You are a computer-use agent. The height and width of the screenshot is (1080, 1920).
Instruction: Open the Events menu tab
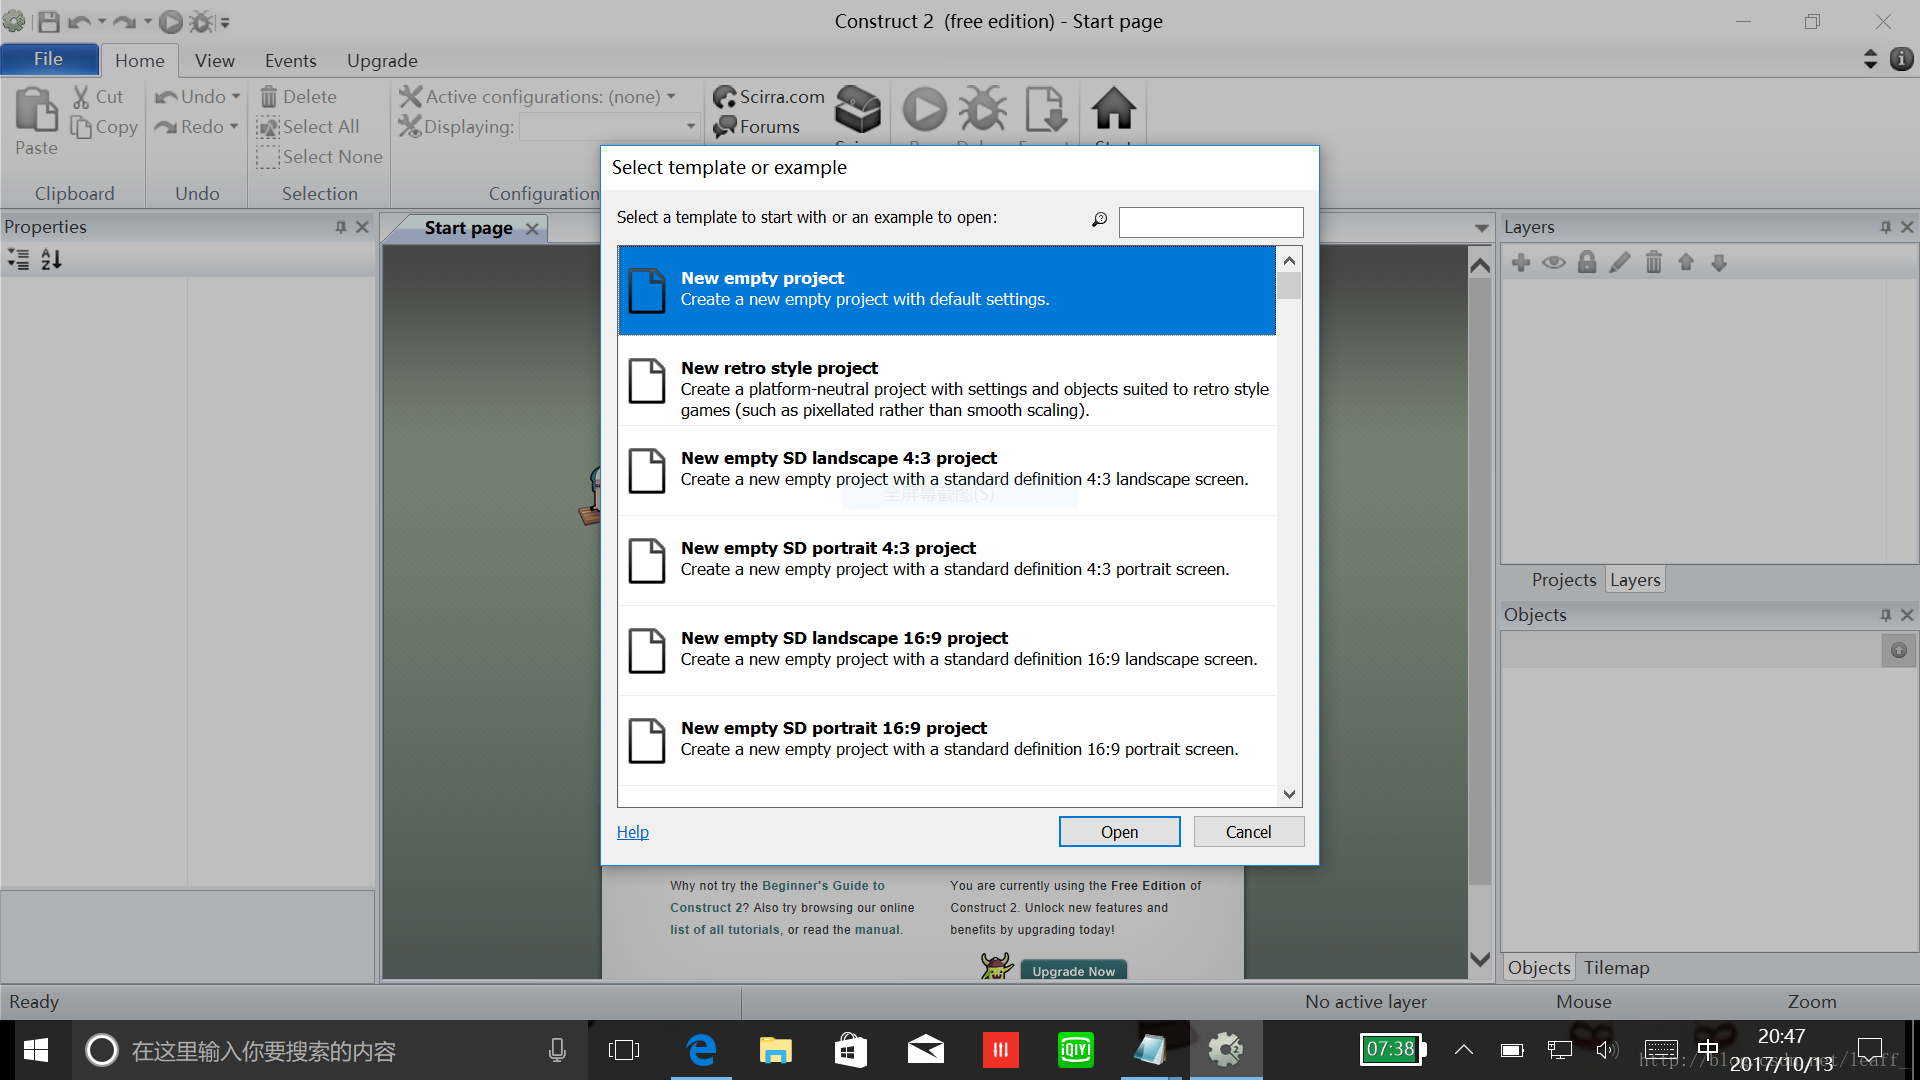(x=290, y=61)
